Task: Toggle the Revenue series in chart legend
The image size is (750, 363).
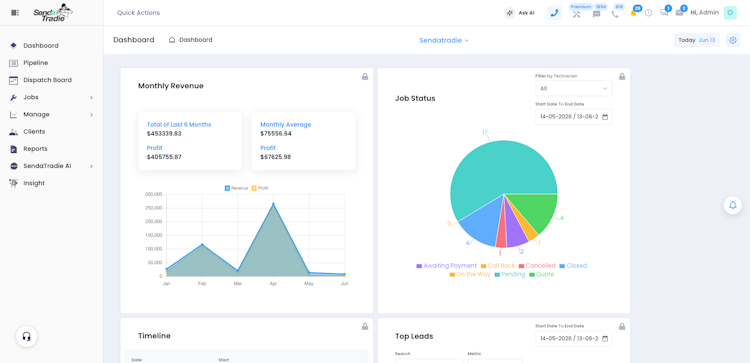Action: tap(237, 188)
